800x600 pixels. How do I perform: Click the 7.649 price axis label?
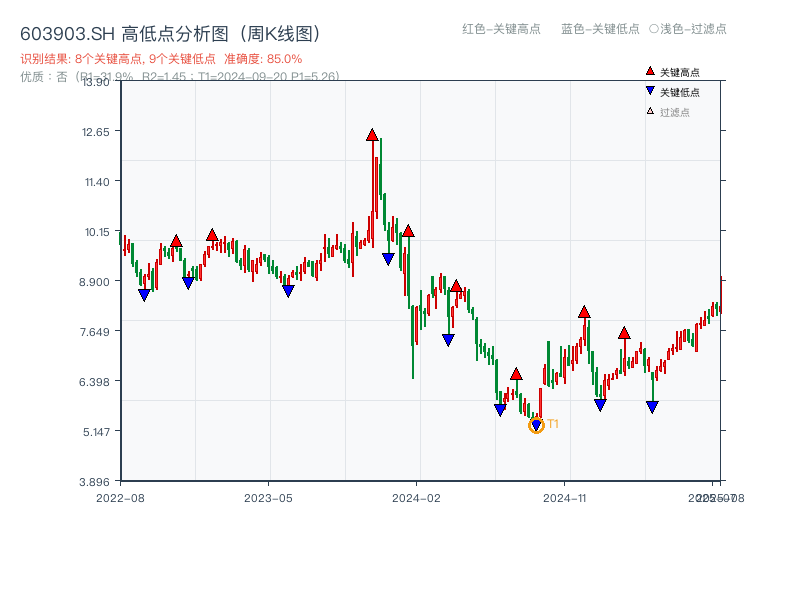click(94, 332)
